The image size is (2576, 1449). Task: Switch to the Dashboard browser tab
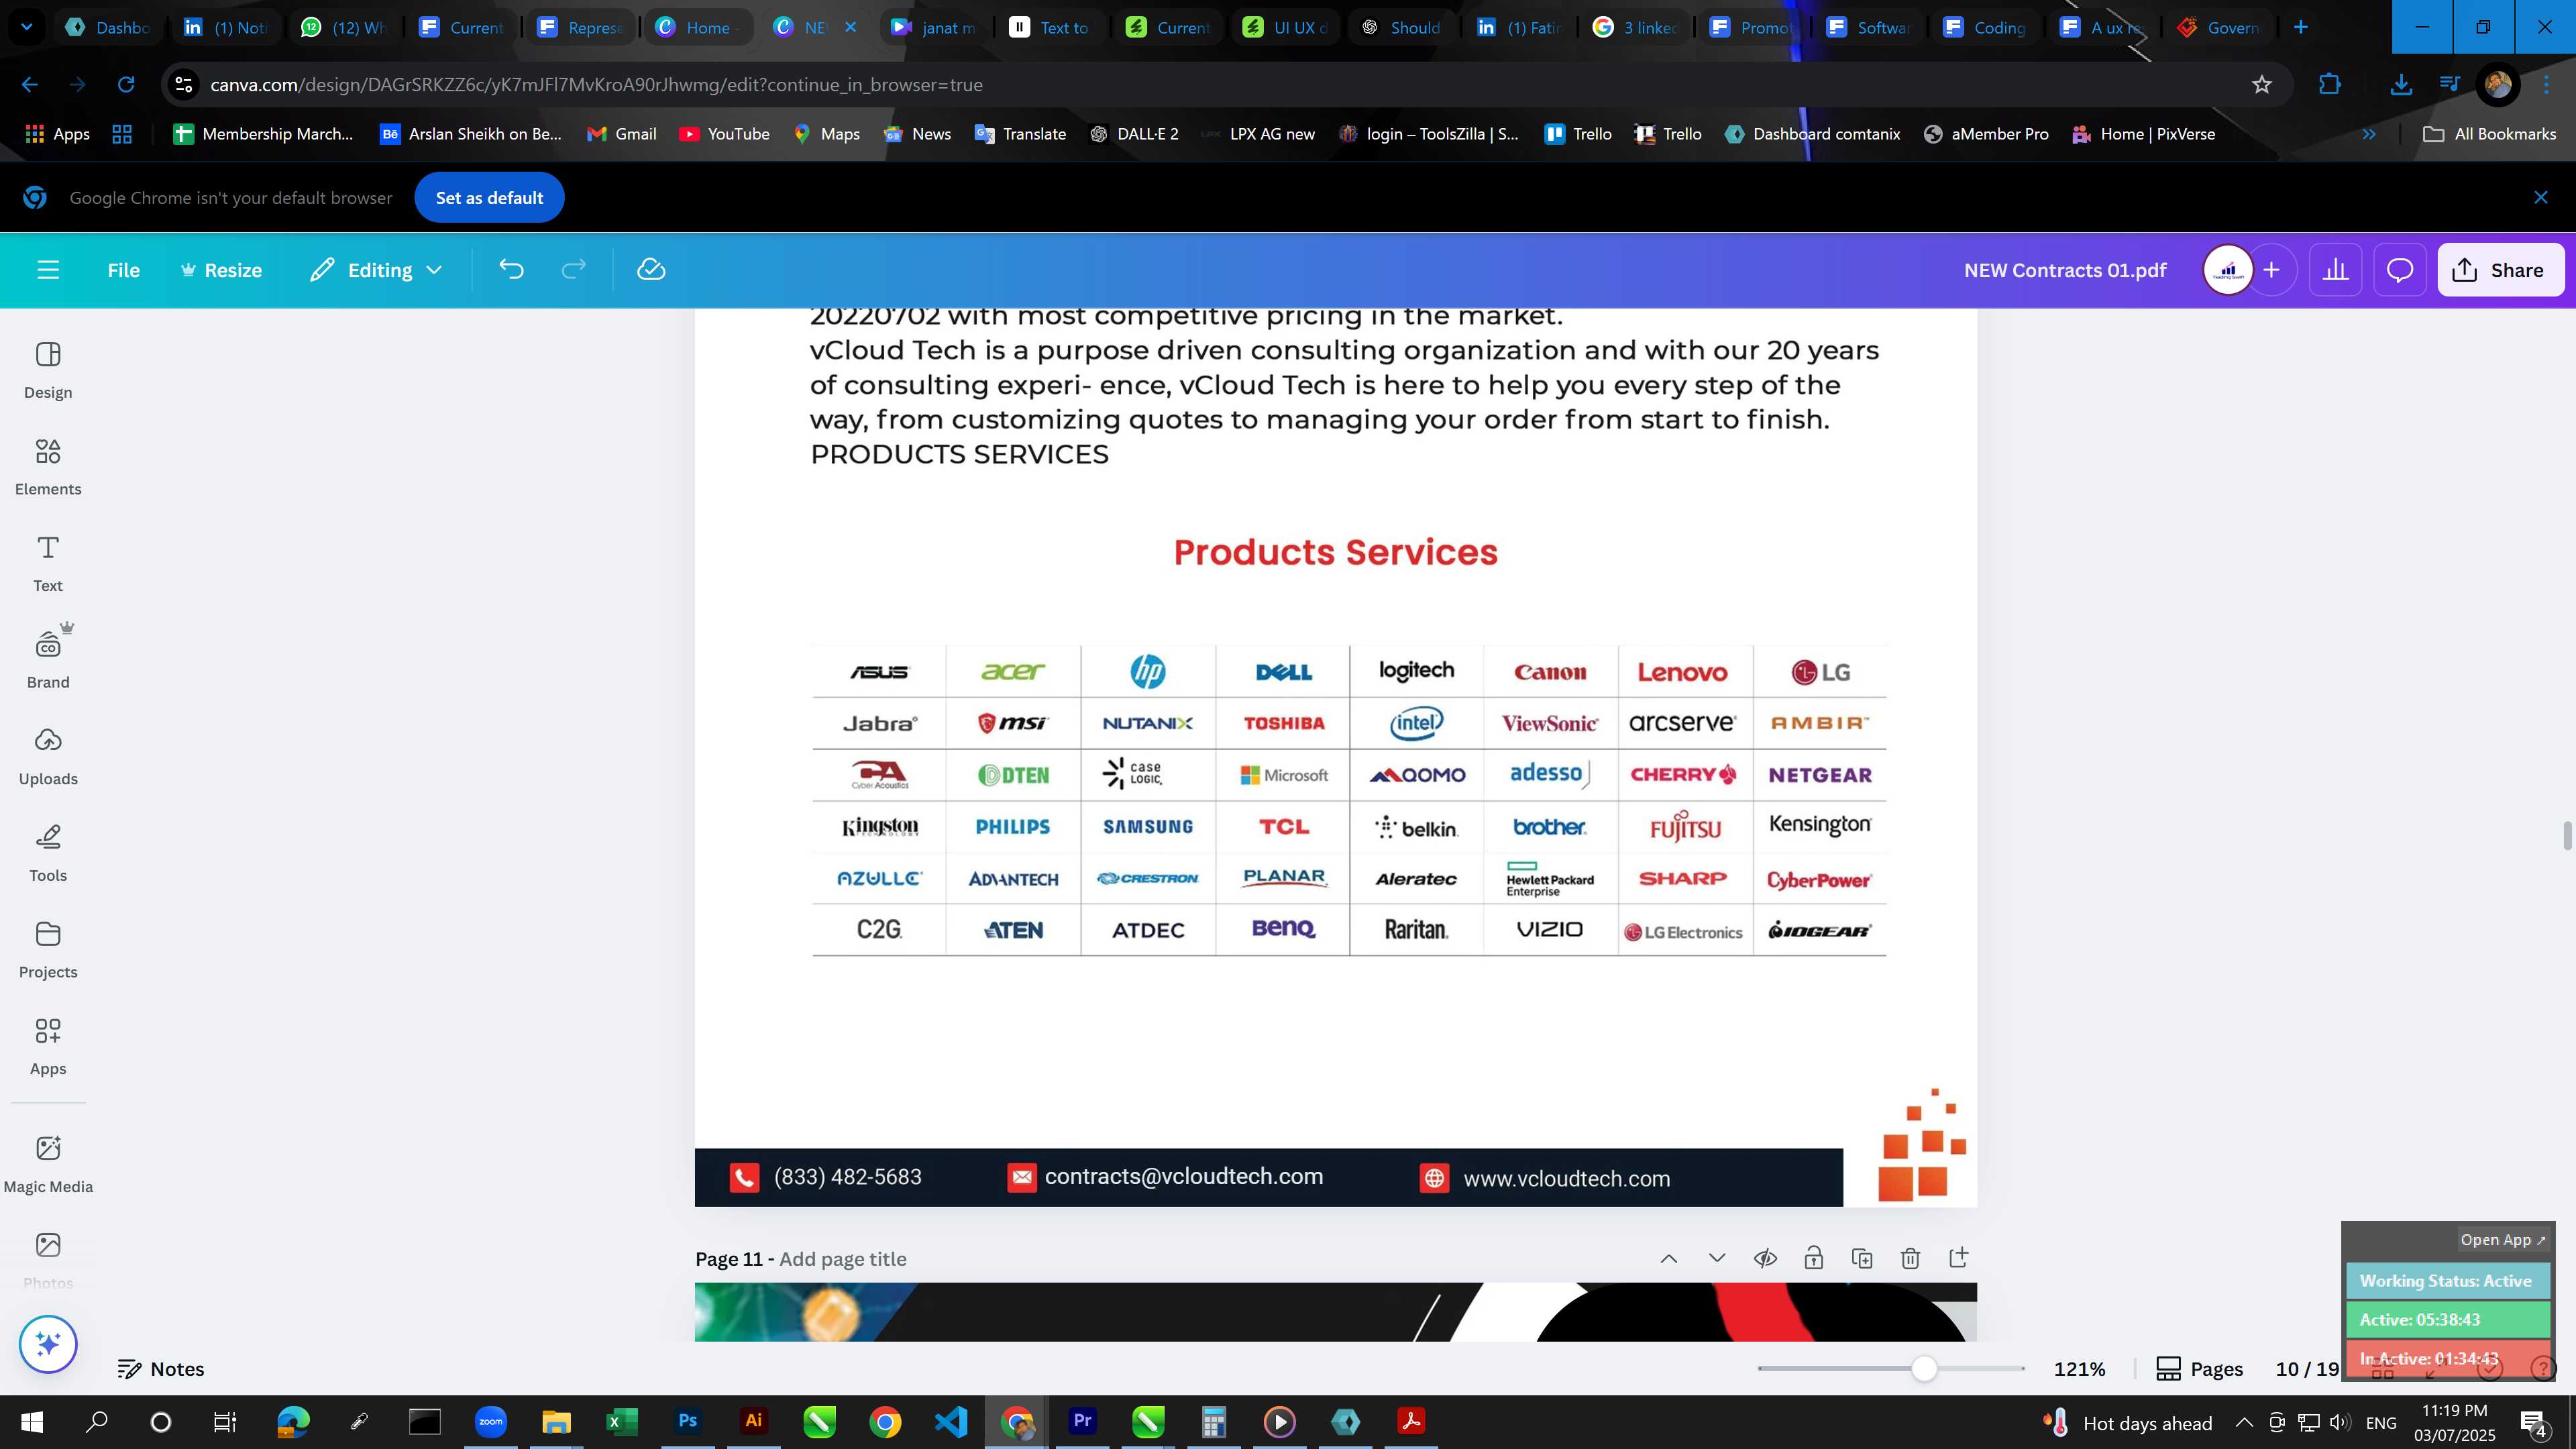[x=107, y=27]
